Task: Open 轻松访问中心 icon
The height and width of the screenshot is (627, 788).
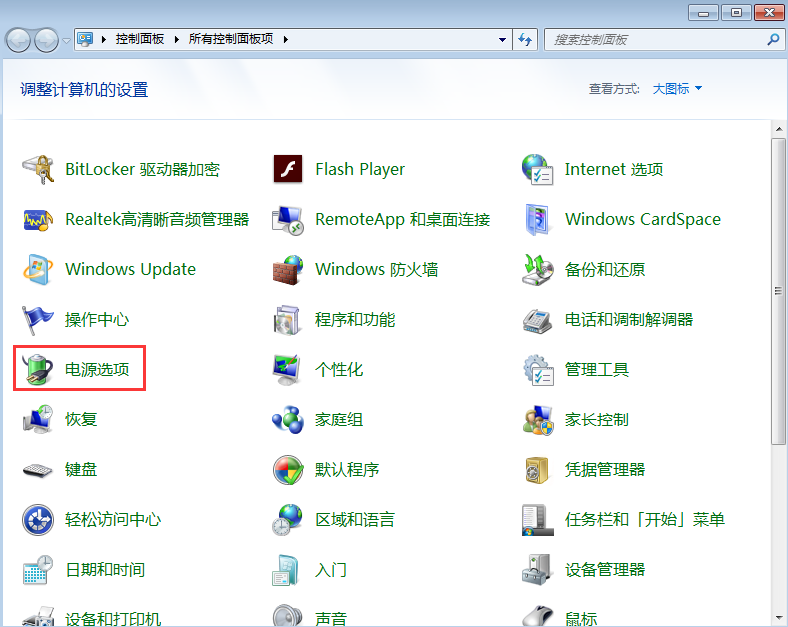Action: pos(38,520)
